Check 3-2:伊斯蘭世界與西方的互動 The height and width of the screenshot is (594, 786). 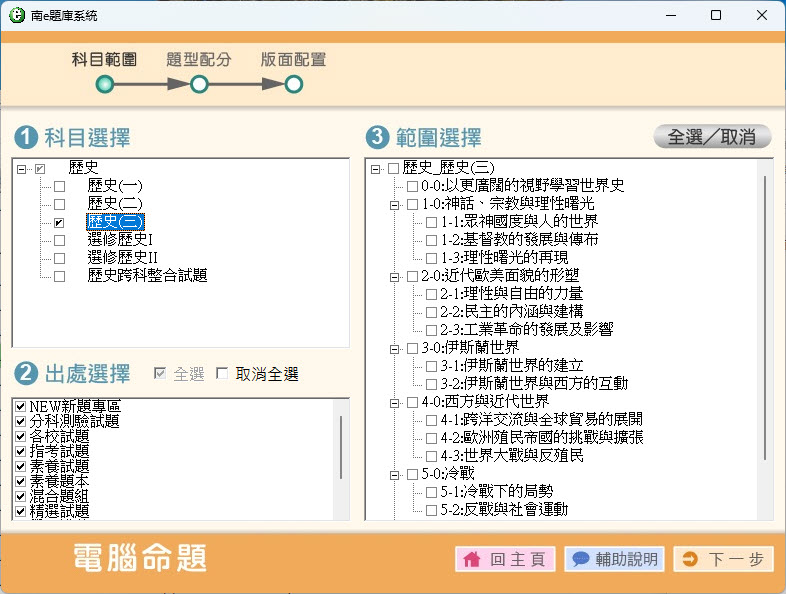point(431,384)
